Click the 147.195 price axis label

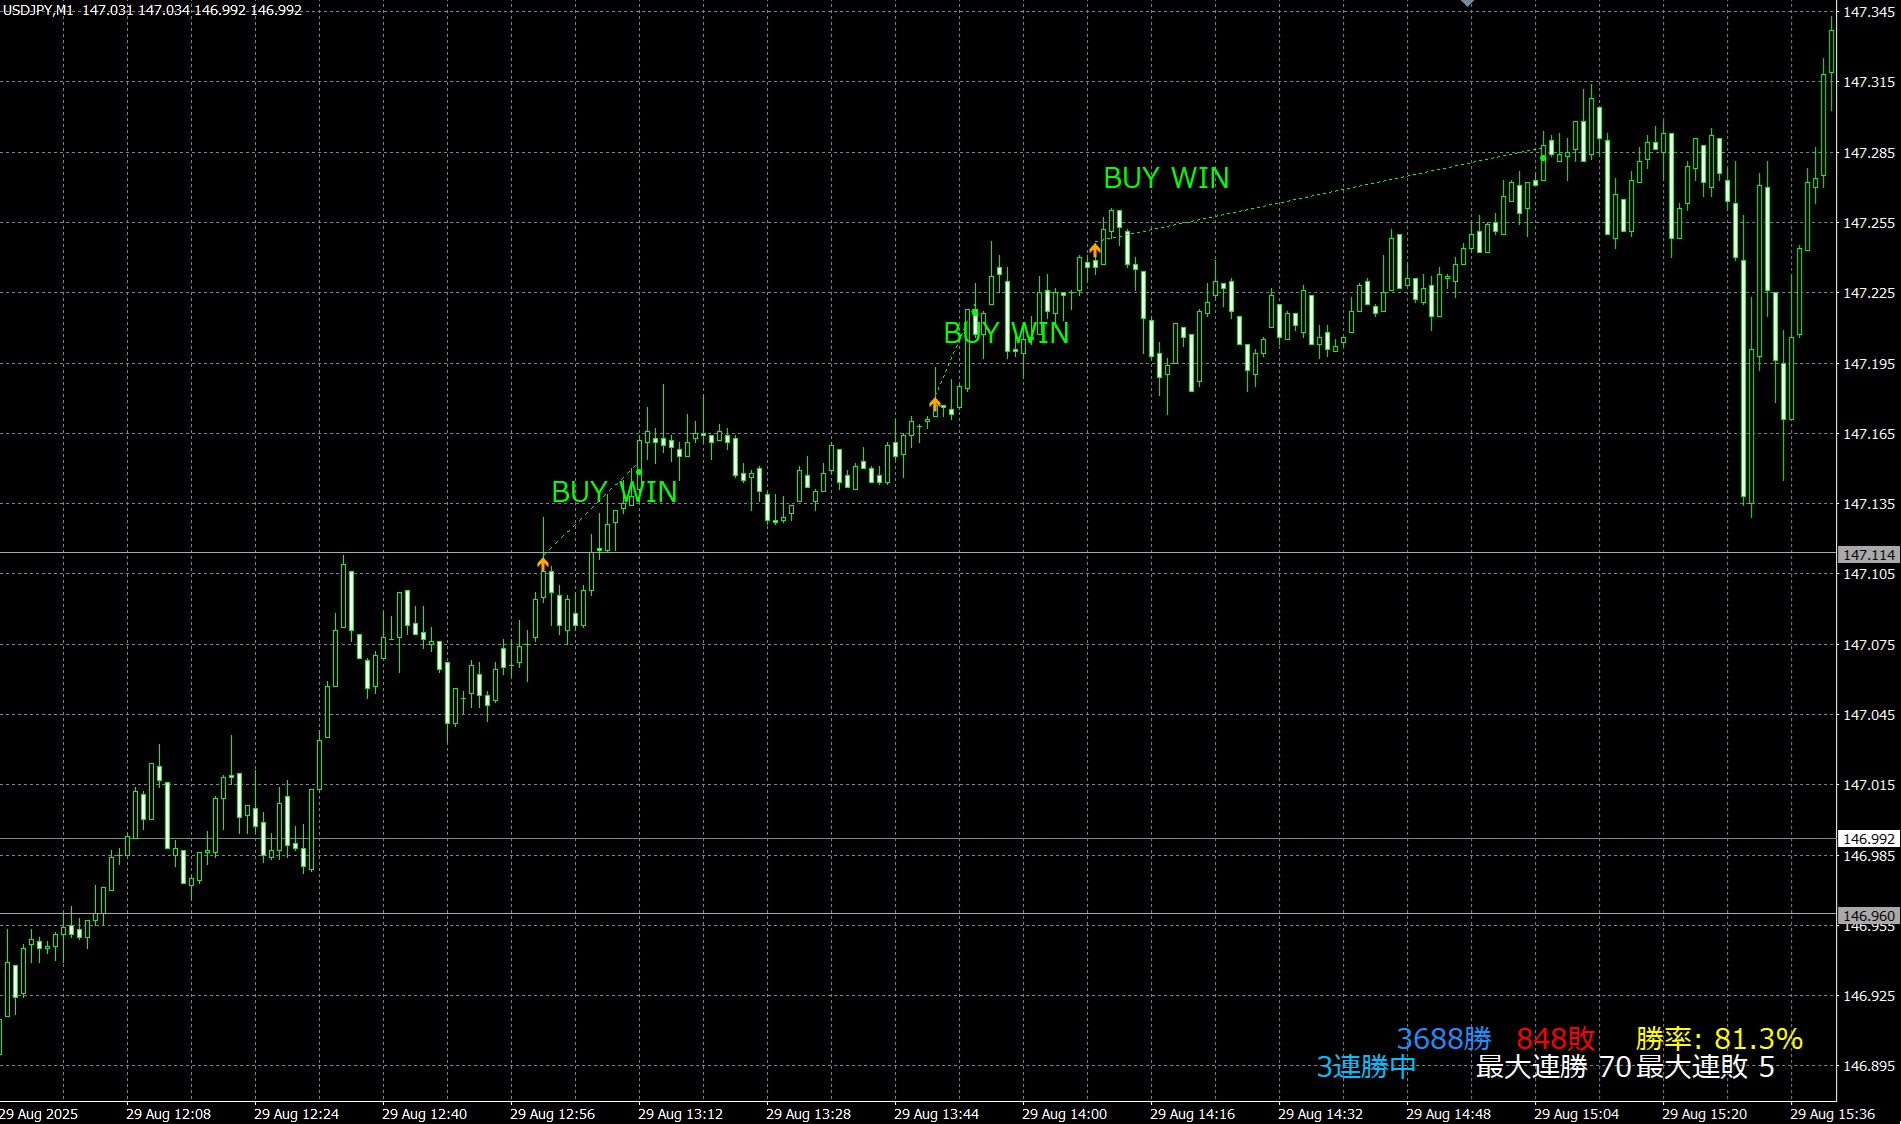point(1869,364)
